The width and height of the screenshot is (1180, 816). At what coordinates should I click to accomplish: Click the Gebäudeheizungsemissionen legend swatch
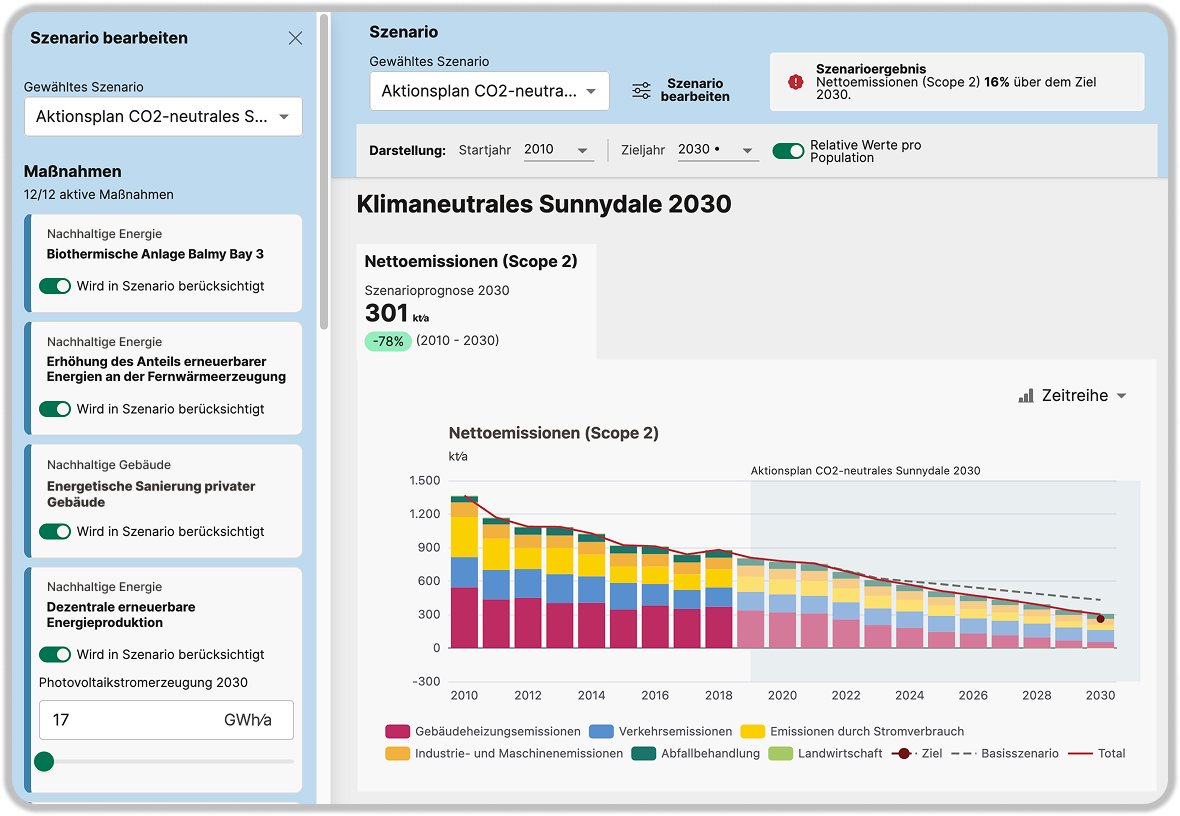[397, 732]
